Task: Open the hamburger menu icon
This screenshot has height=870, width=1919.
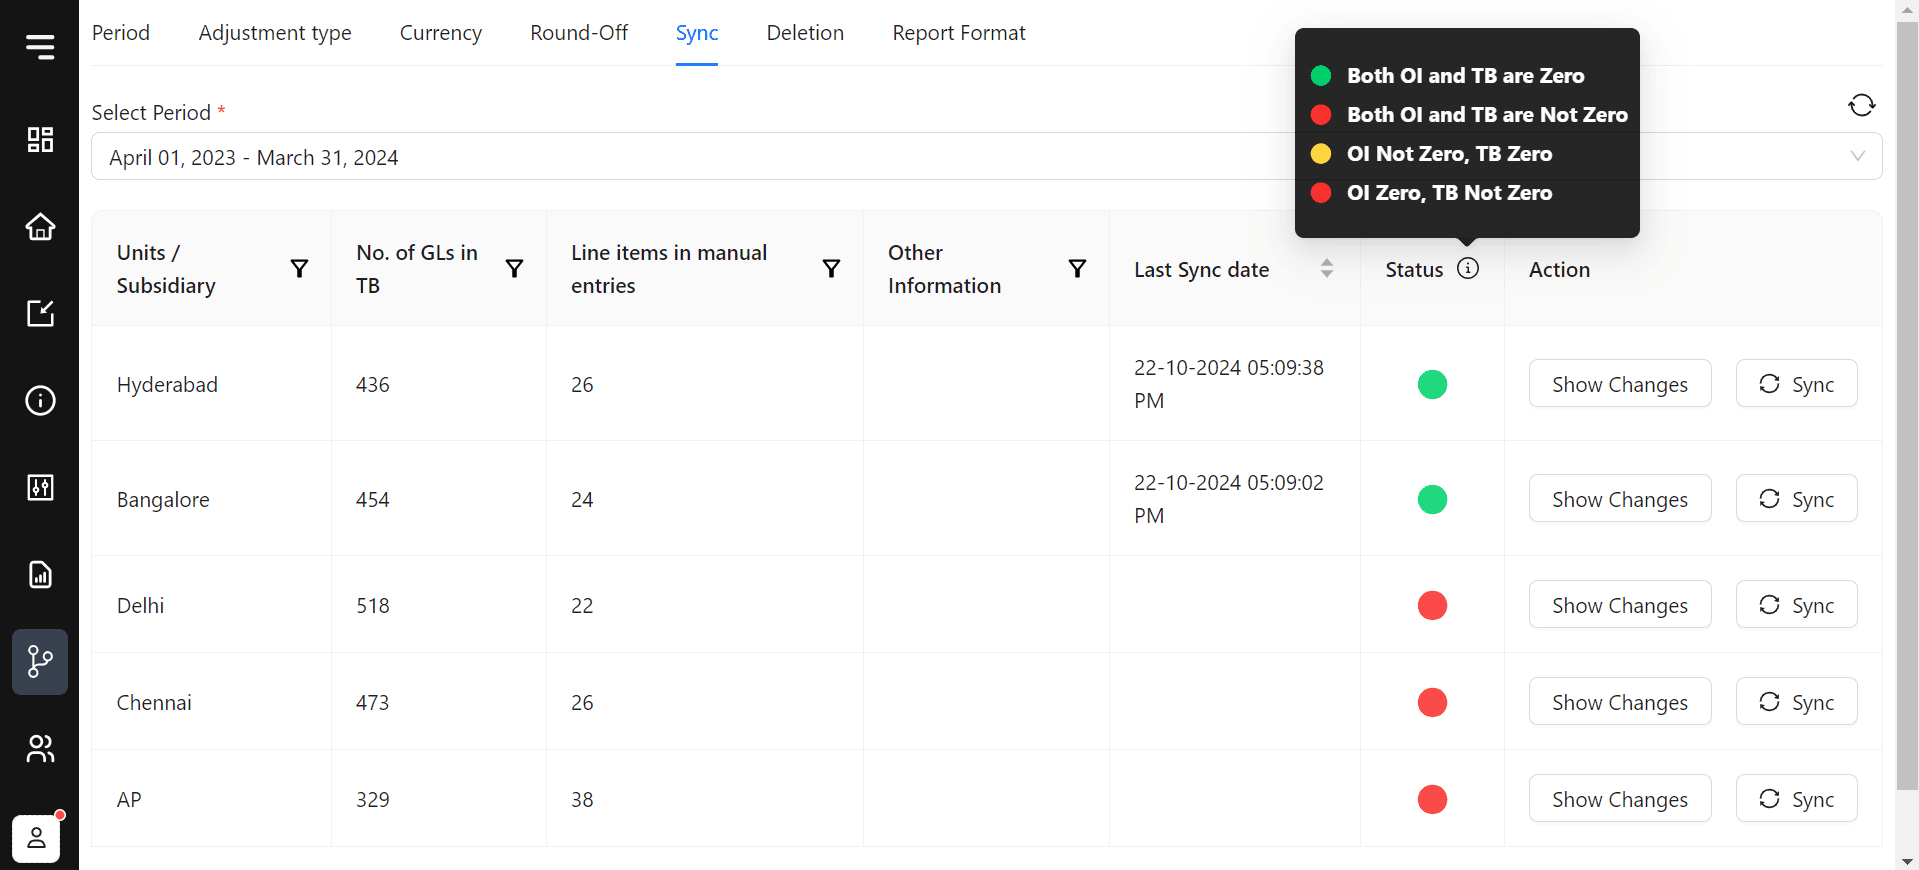Action: [40, 46]
